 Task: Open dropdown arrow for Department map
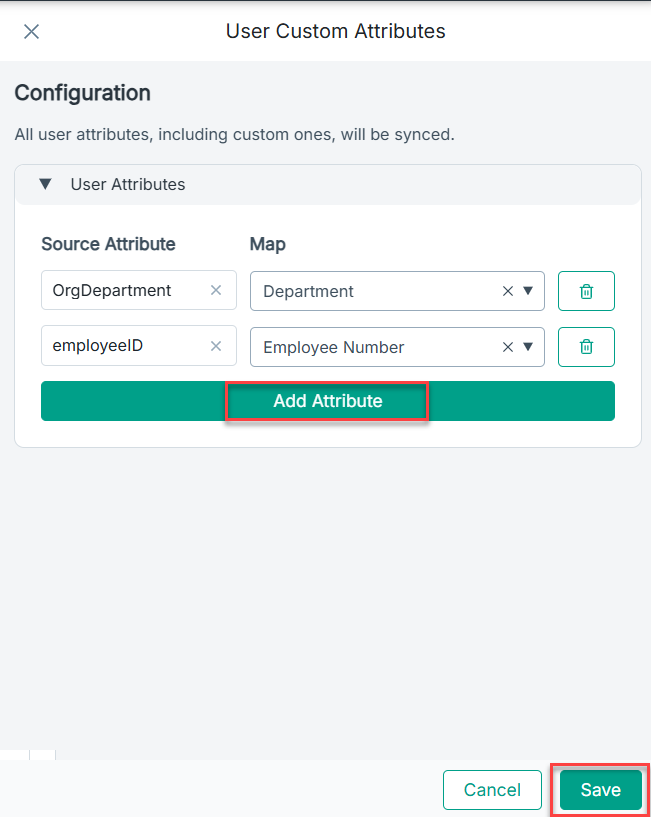[x=528, y=291]
